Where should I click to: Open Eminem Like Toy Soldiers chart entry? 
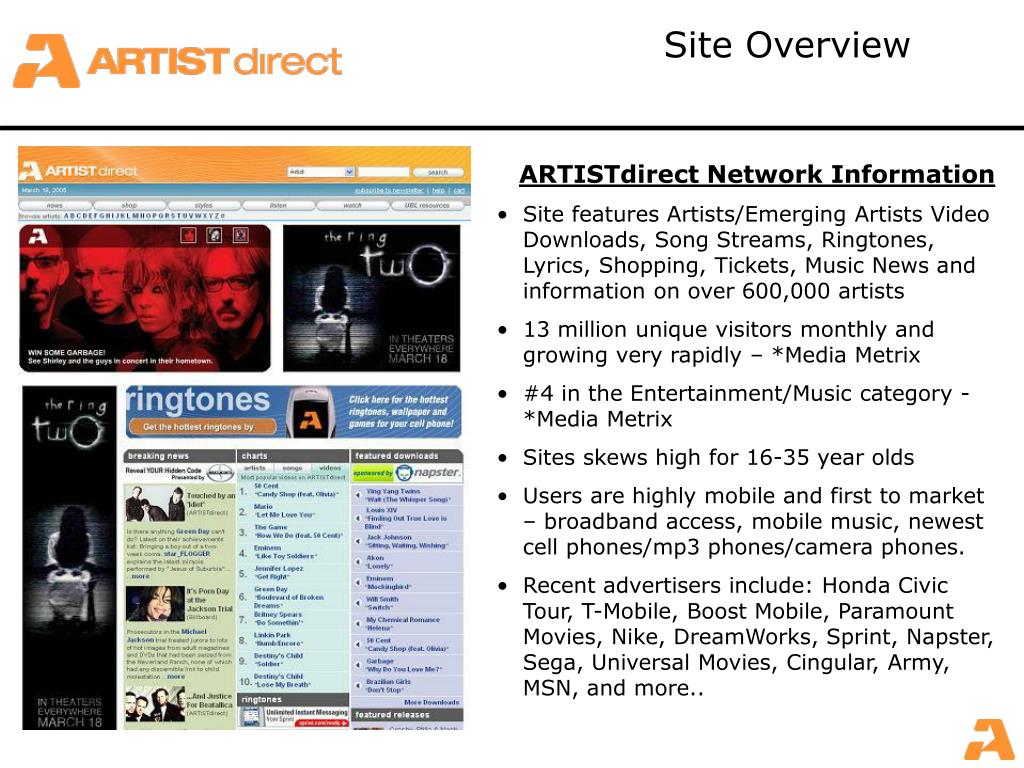[285, 552]
